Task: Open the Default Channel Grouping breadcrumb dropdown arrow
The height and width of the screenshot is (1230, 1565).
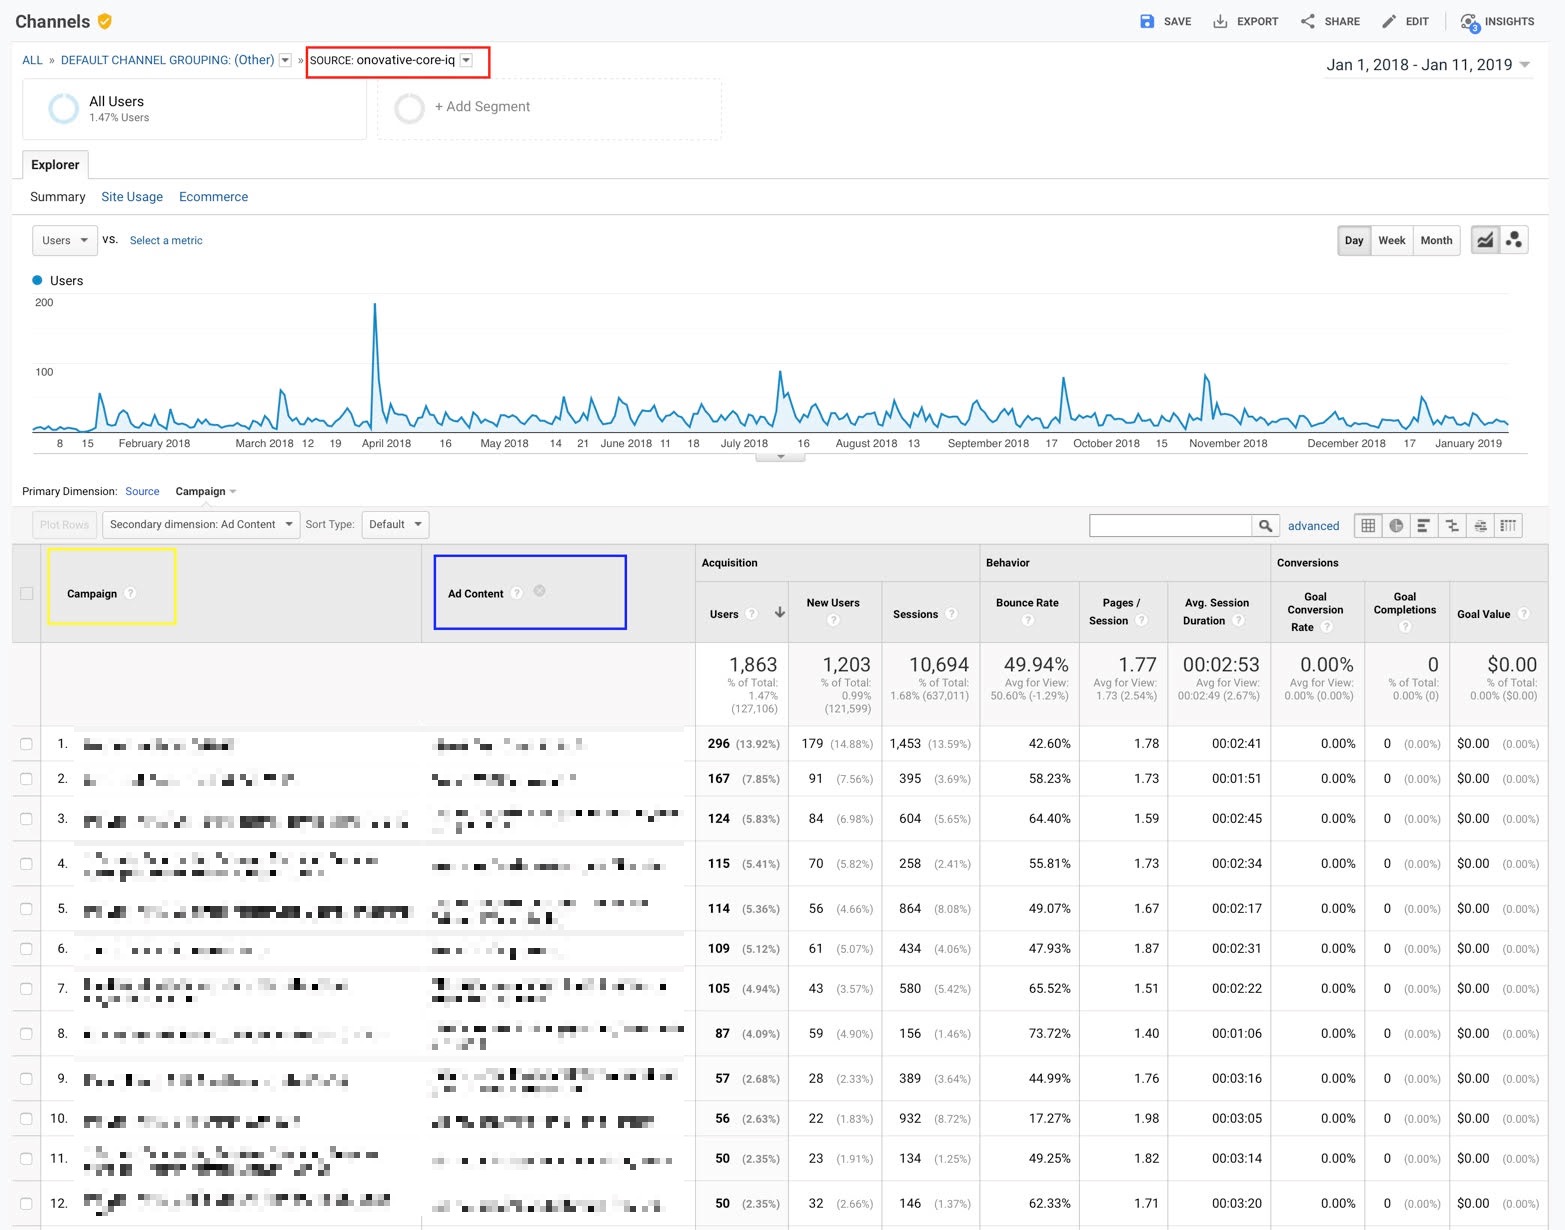Action: (x=285, y=60)
